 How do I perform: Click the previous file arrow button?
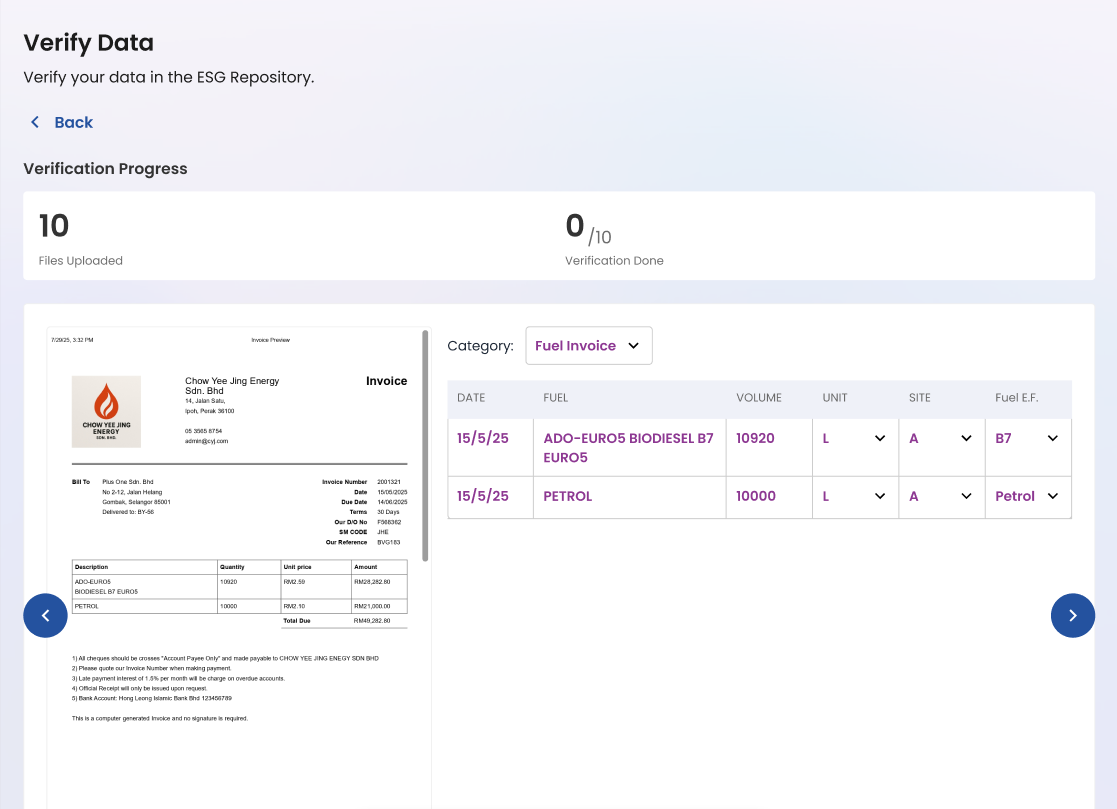[45, 615]
